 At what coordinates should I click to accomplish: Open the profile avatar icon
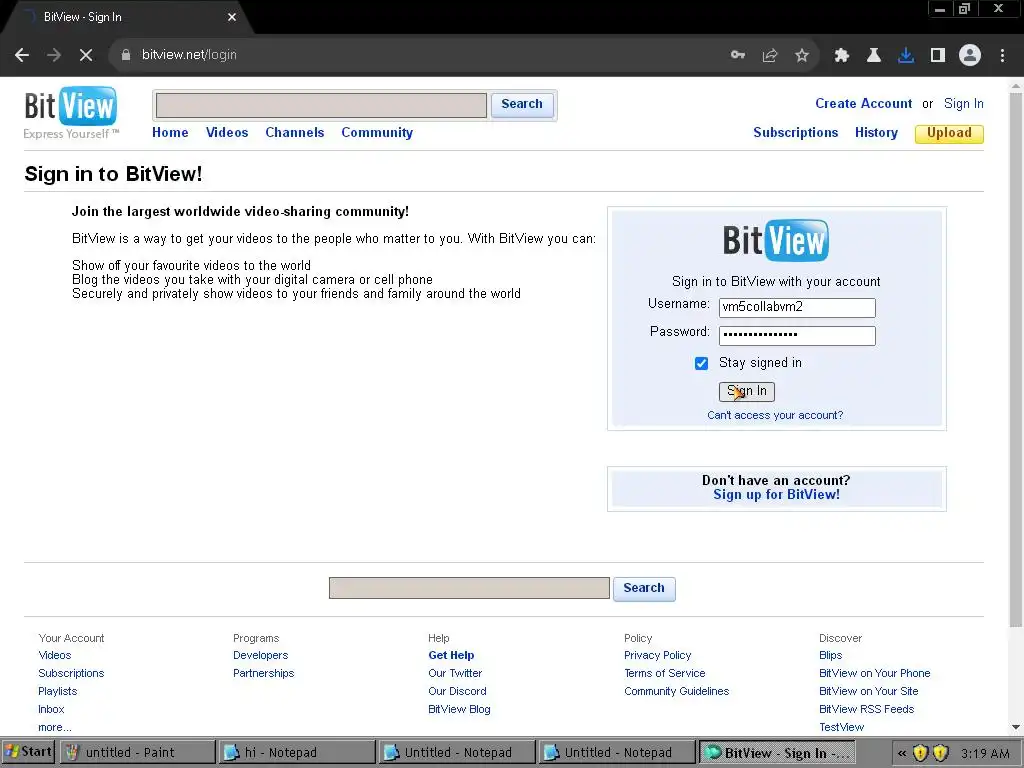970,56
